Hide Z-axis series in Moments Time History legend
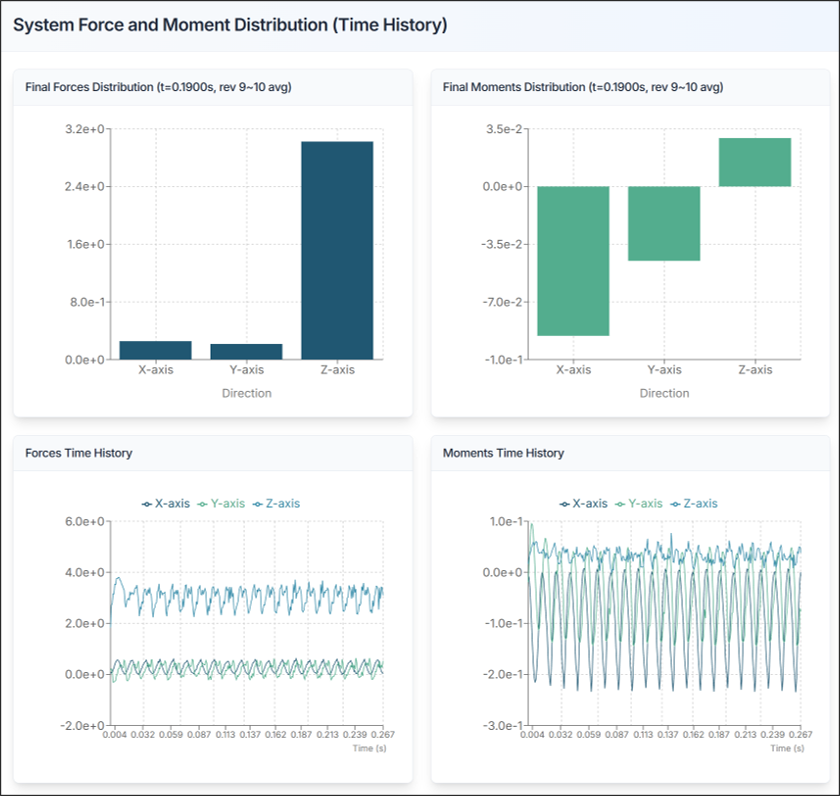Image resolution: width=840 pixels, height=796 pixels. (693, 503)
